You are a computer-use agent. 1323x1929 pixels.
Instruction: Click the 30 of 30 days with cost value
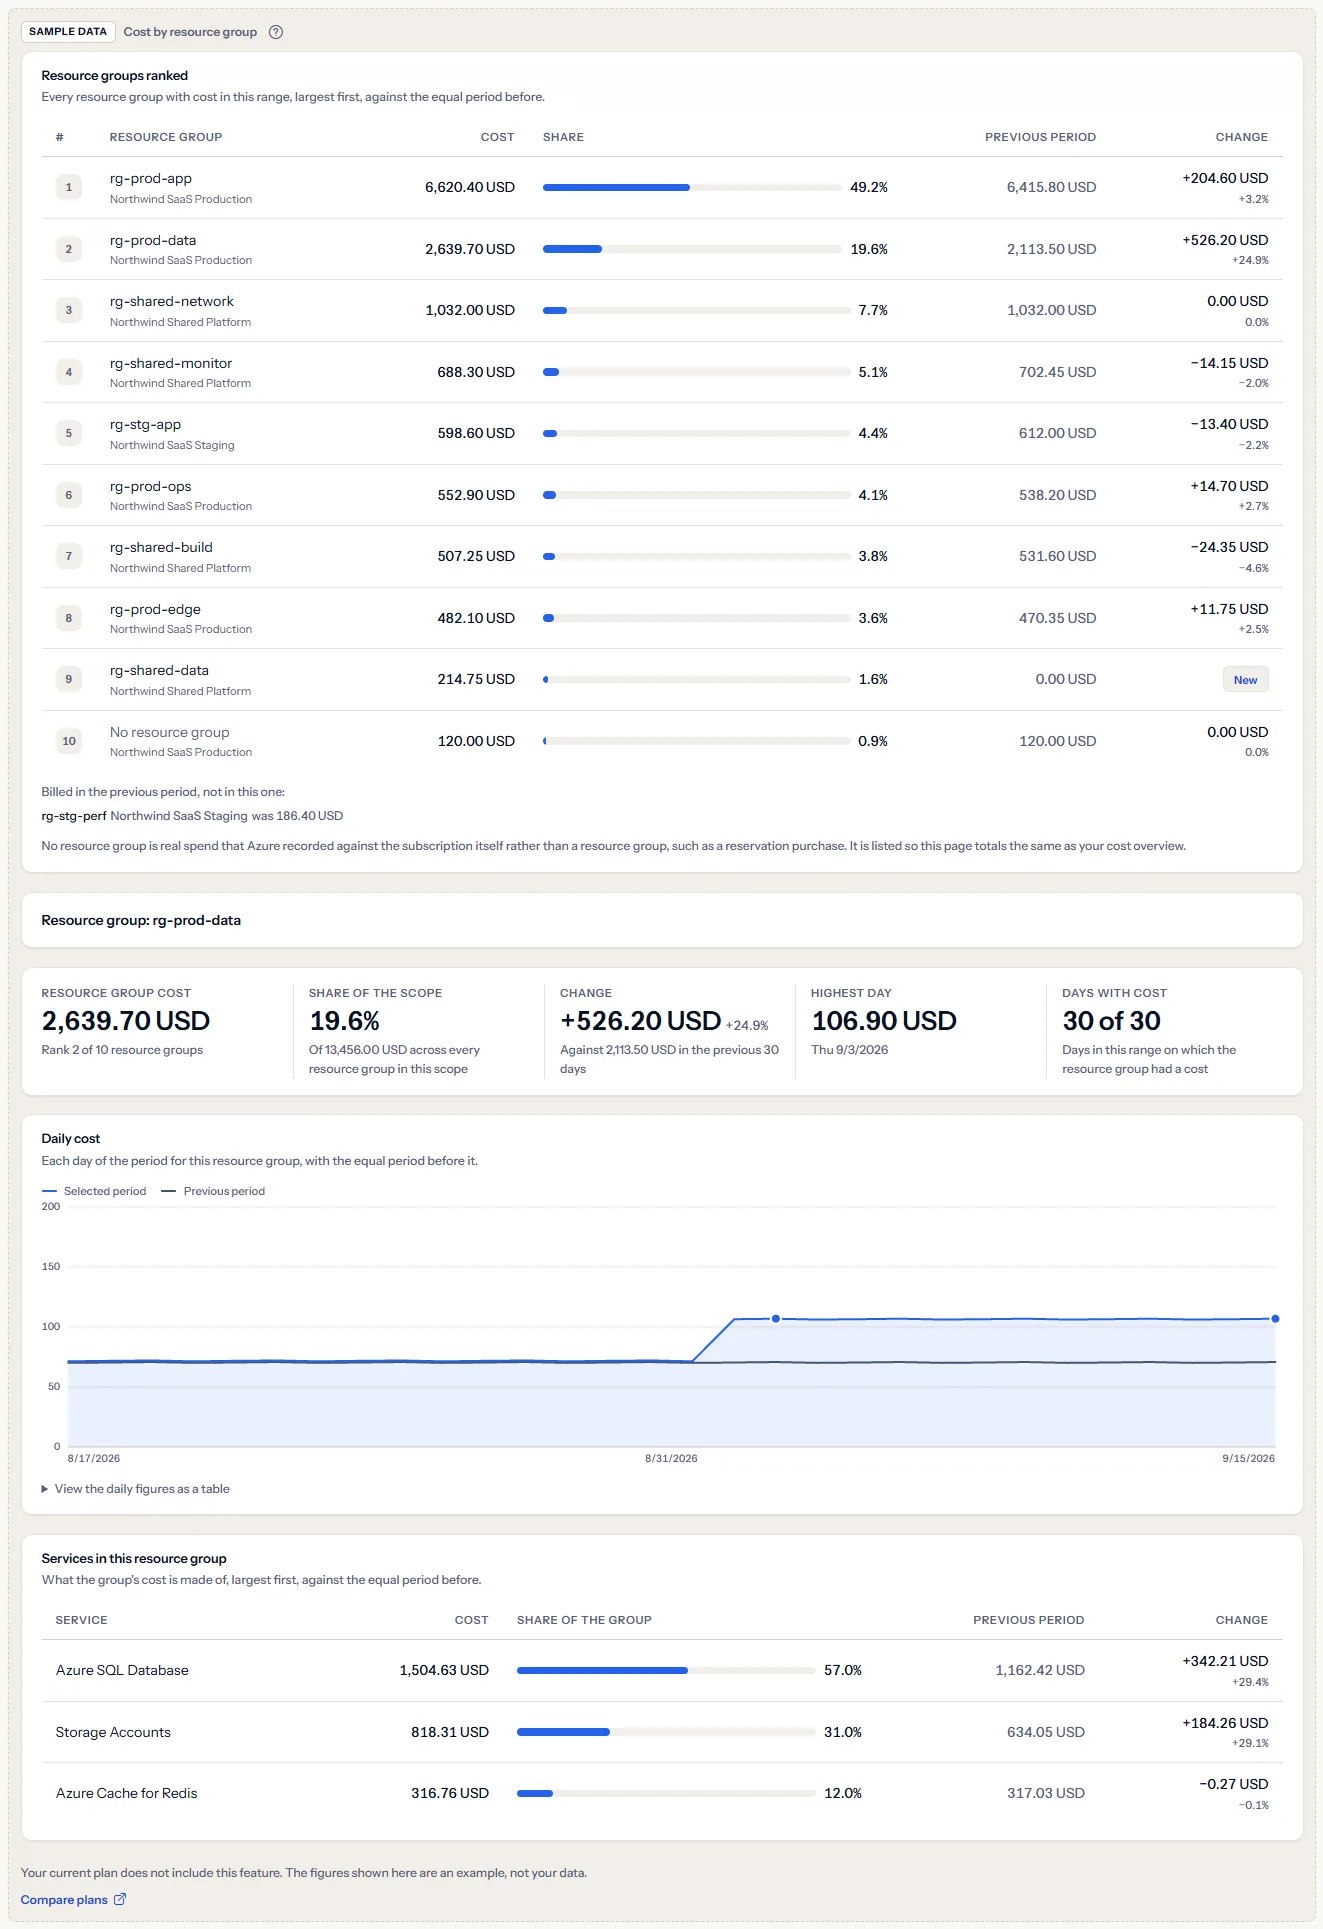1111,1021
